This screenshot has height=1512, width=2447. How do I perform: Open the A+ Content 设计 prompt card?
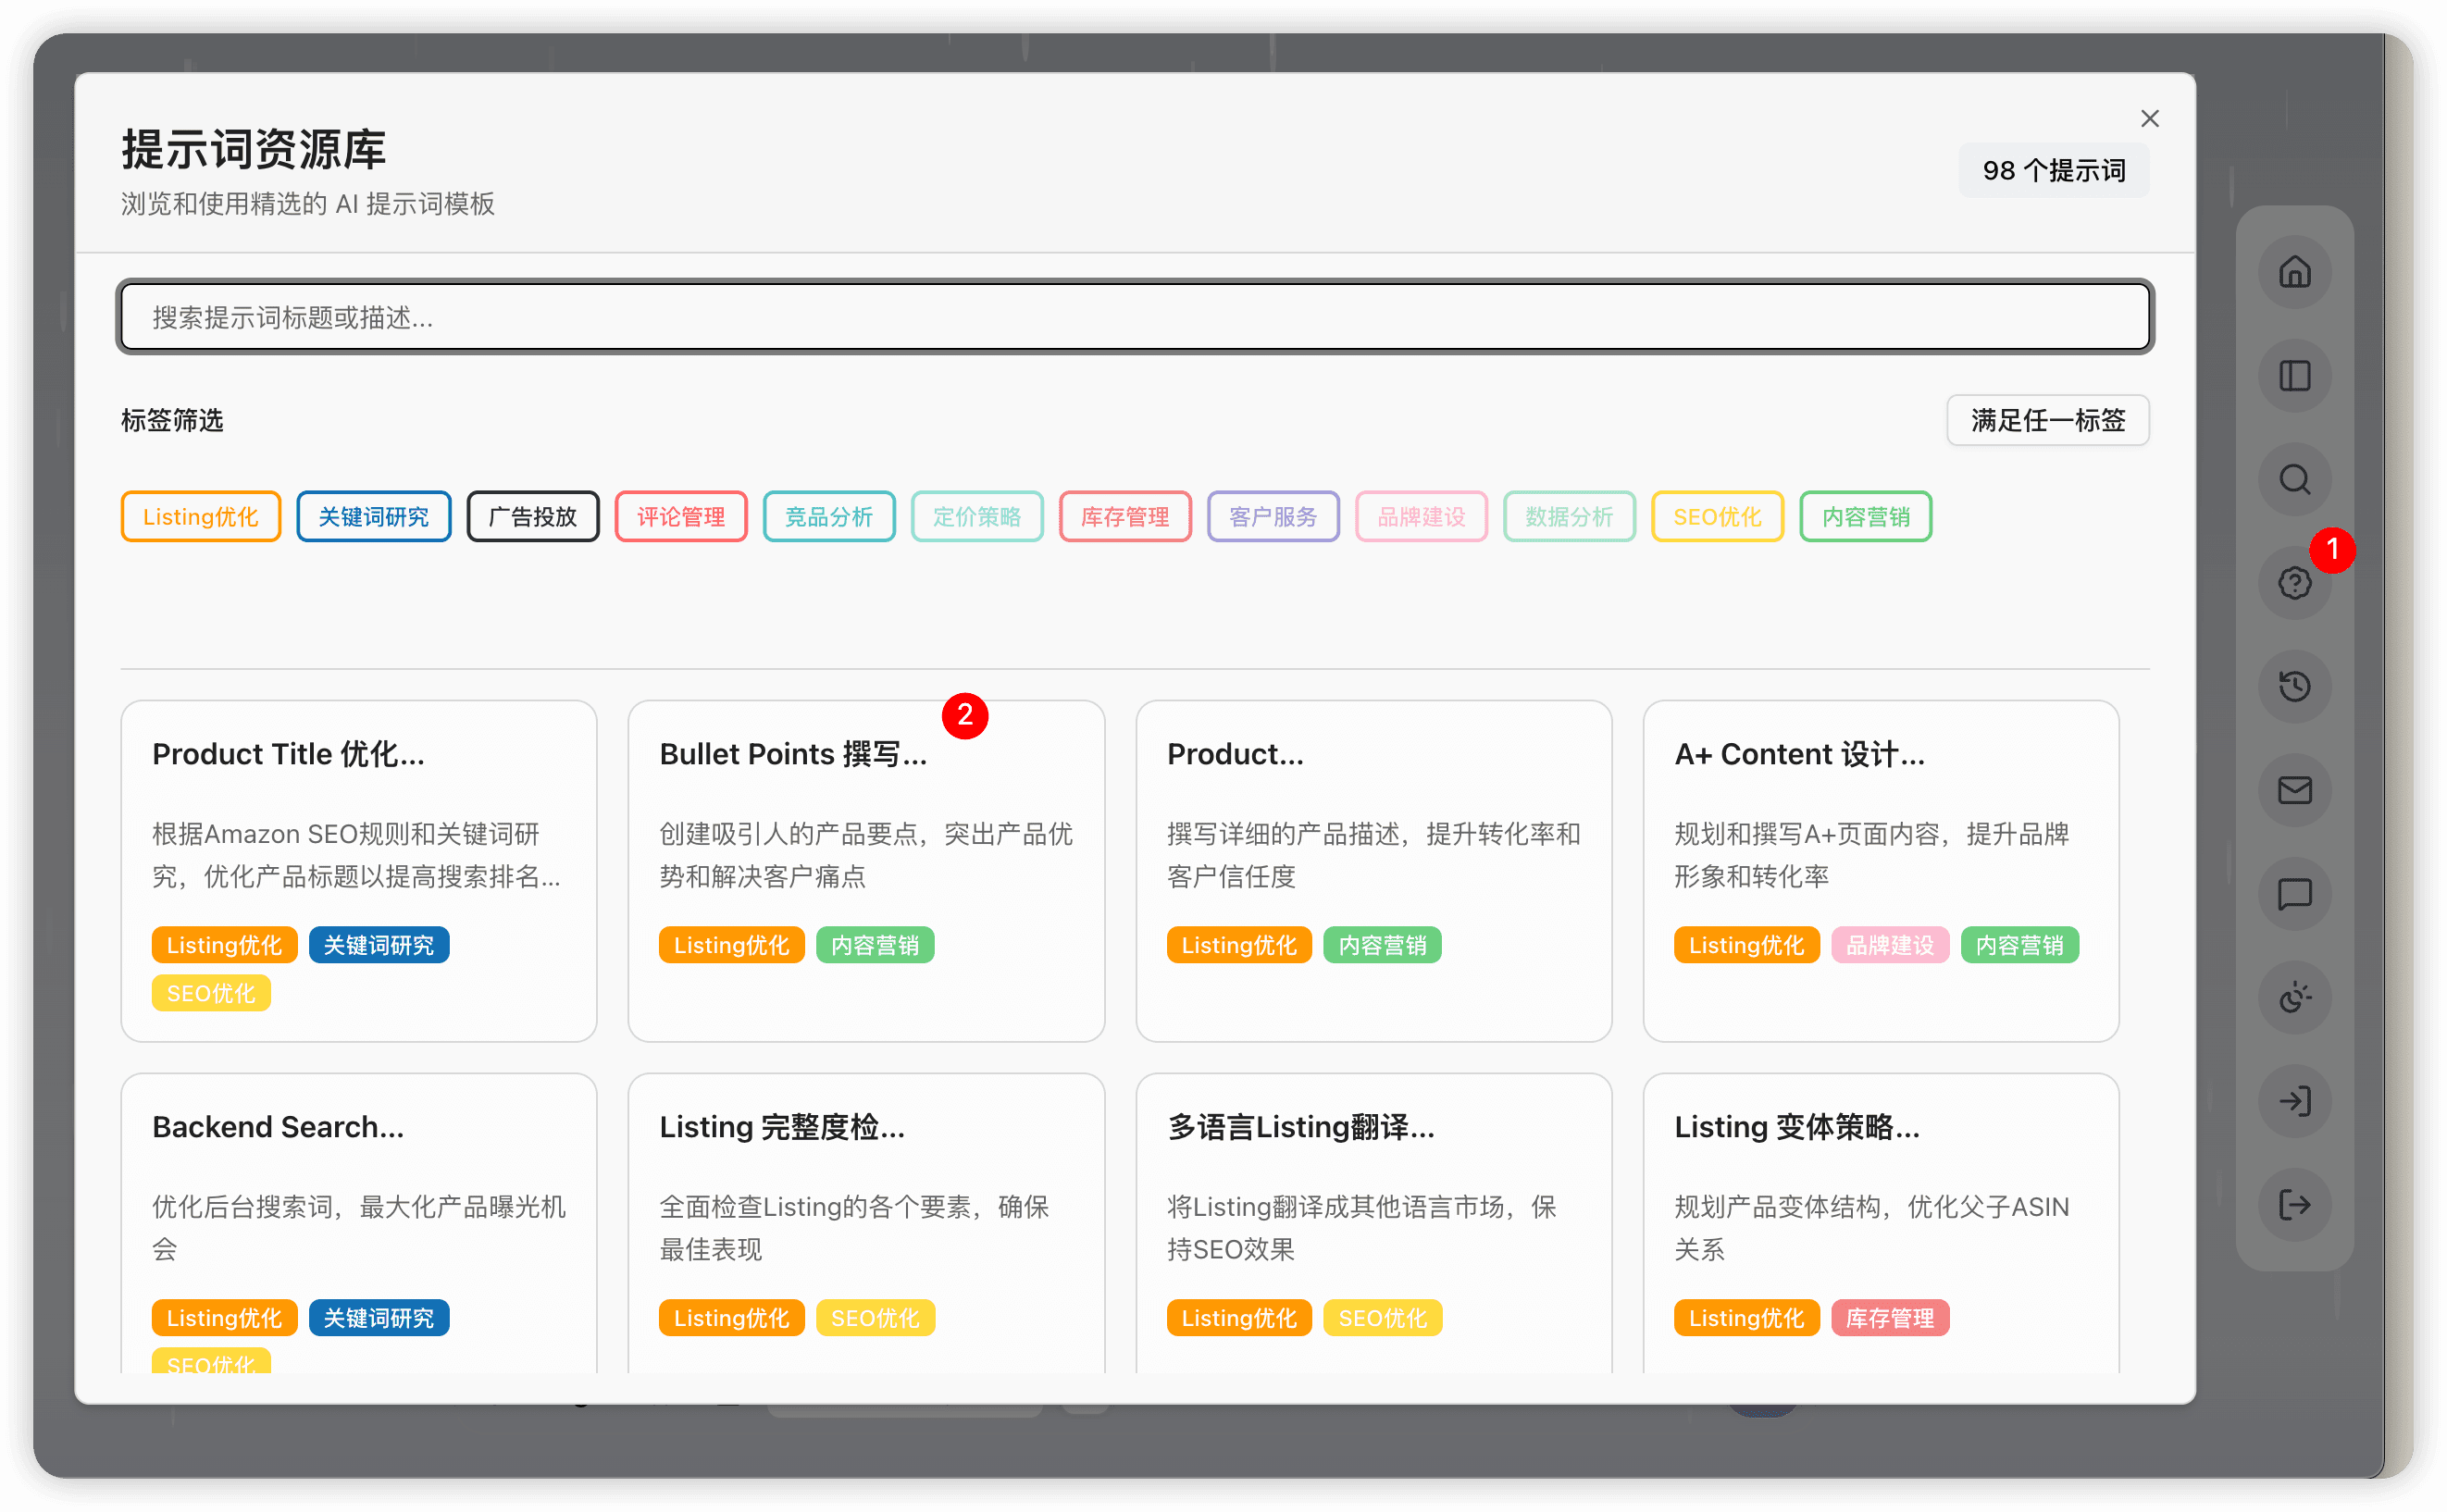tap(1879, 870)
